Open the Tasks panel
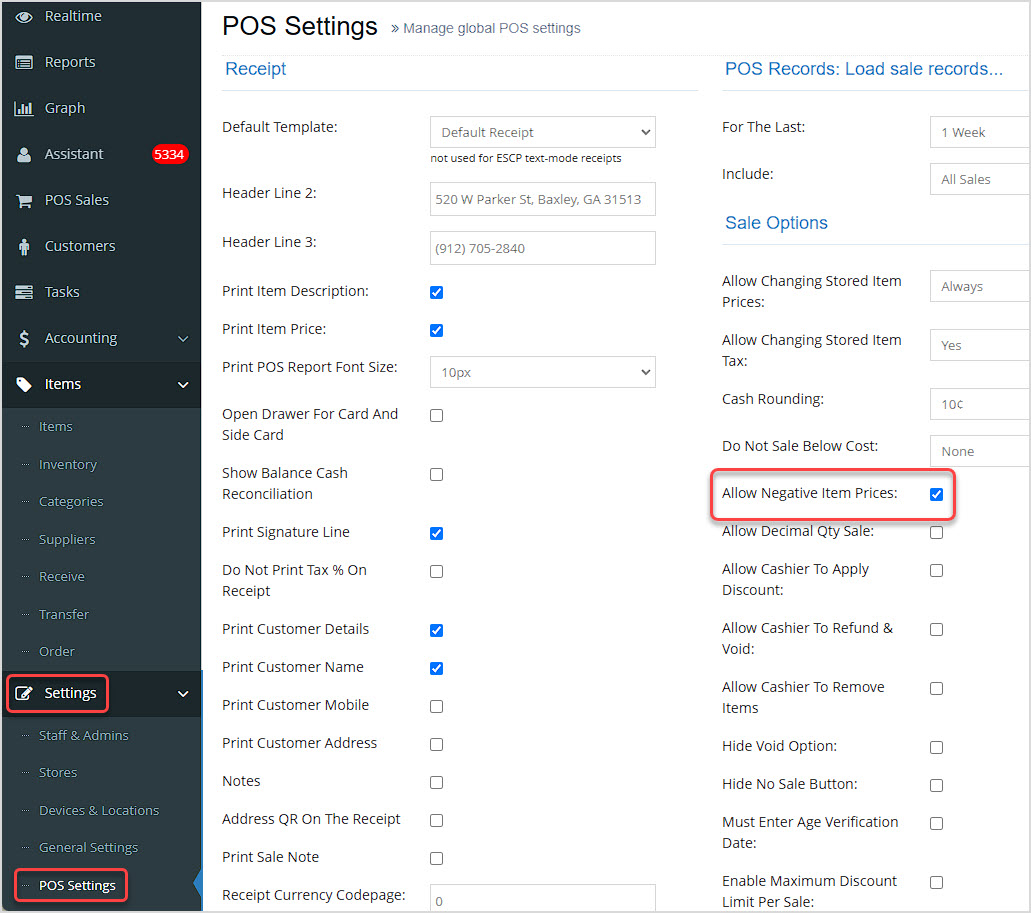 [62, 291]
